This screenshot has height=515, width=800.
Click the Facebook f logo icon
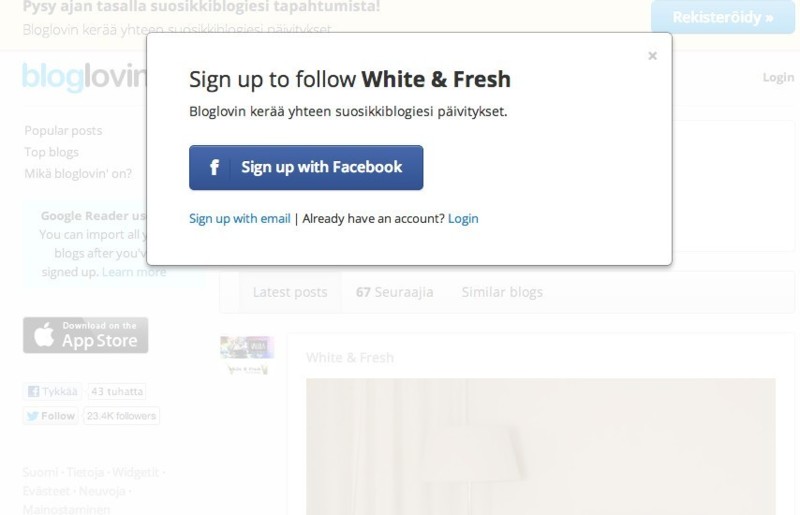(x=214, y=167)
